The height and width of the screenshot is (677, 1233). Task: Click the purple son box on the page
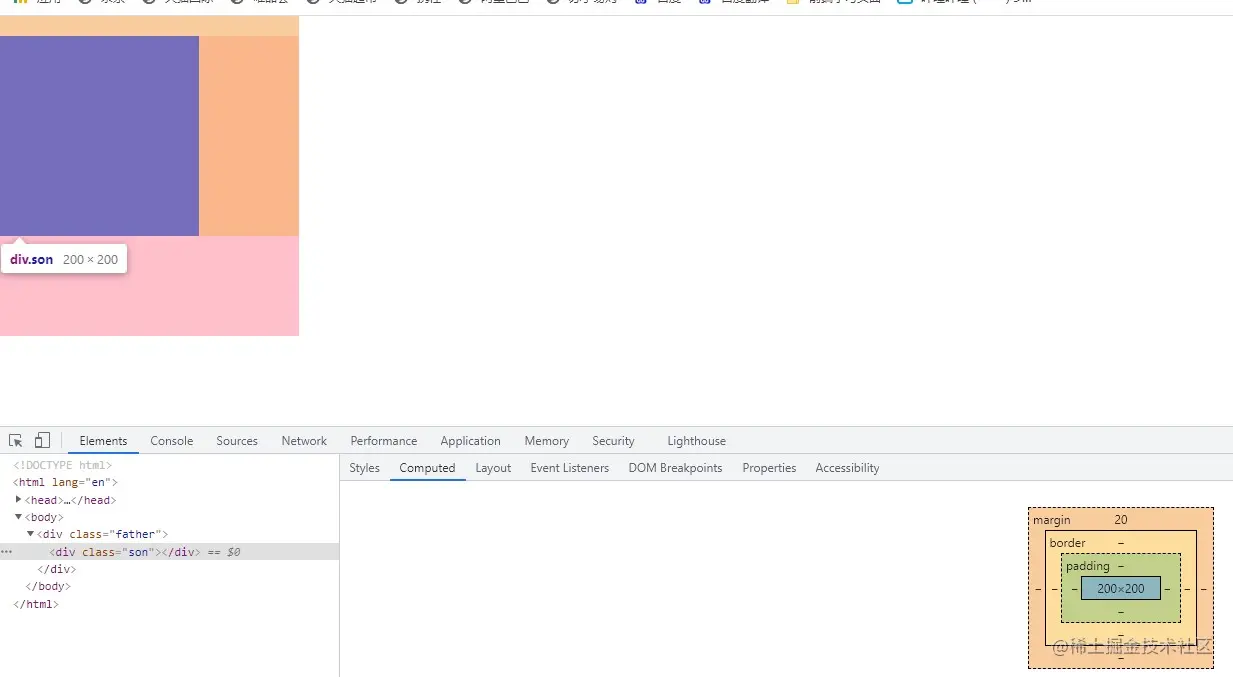[99, 136]
